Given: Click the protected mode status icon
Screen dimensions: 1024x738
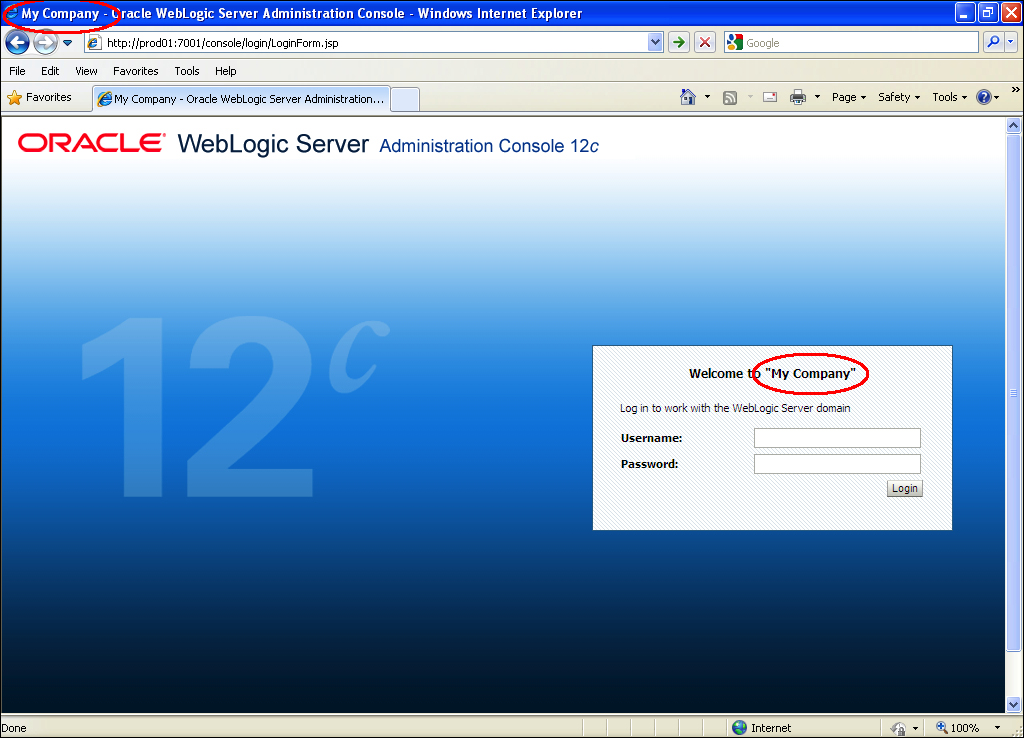Looking at the screenshot, I should click(899, 728).
